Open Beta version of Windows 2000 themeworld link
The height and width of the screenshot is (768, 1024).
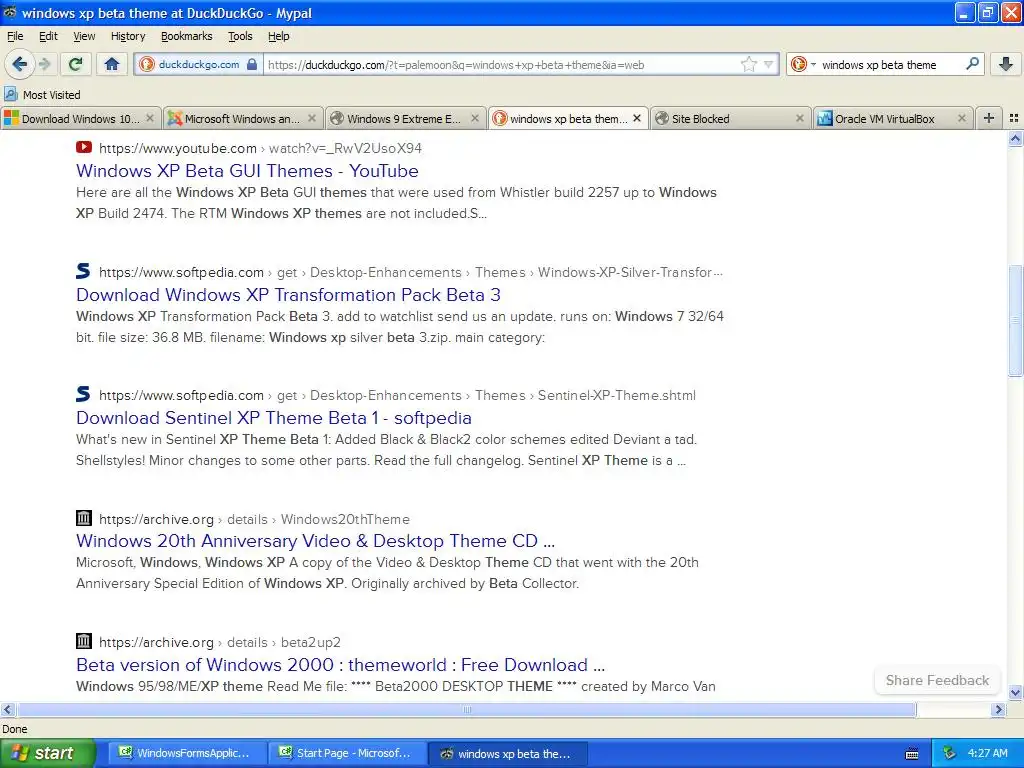[x=341, y=665]
